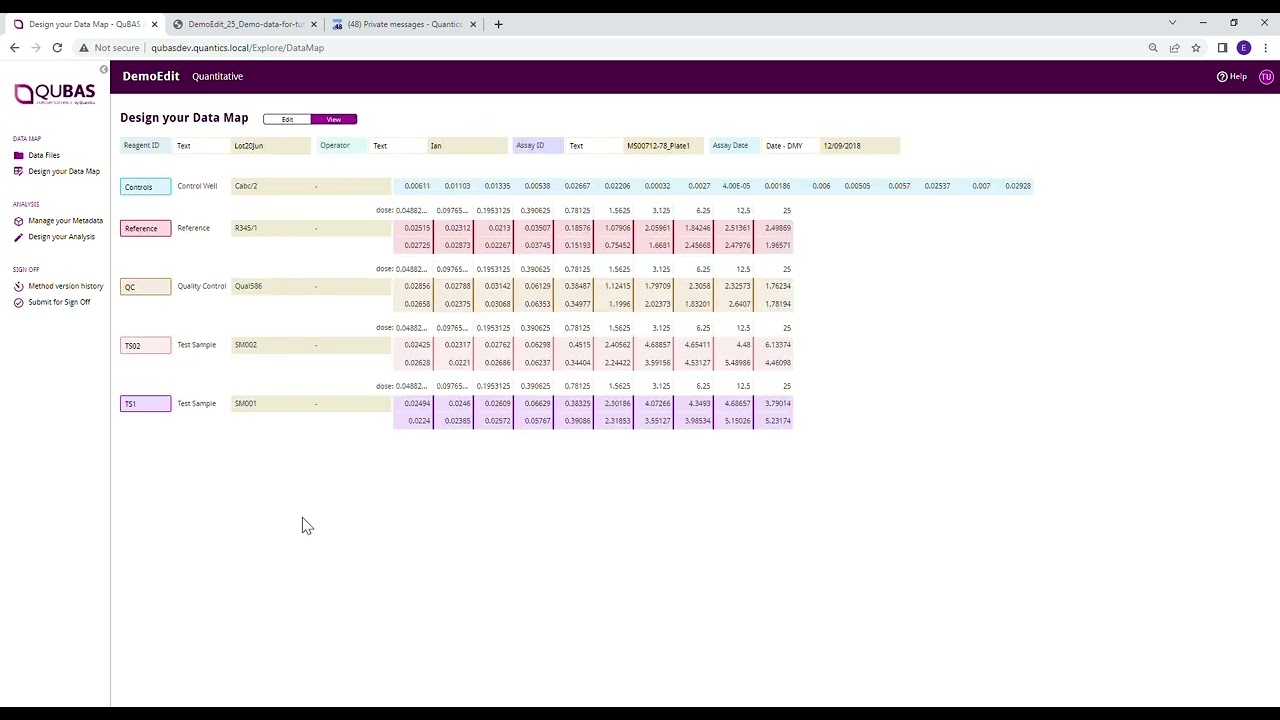Switch to the Private messages tab
The height and width of the screenshot is (720, 1280).
pos(403,24)
